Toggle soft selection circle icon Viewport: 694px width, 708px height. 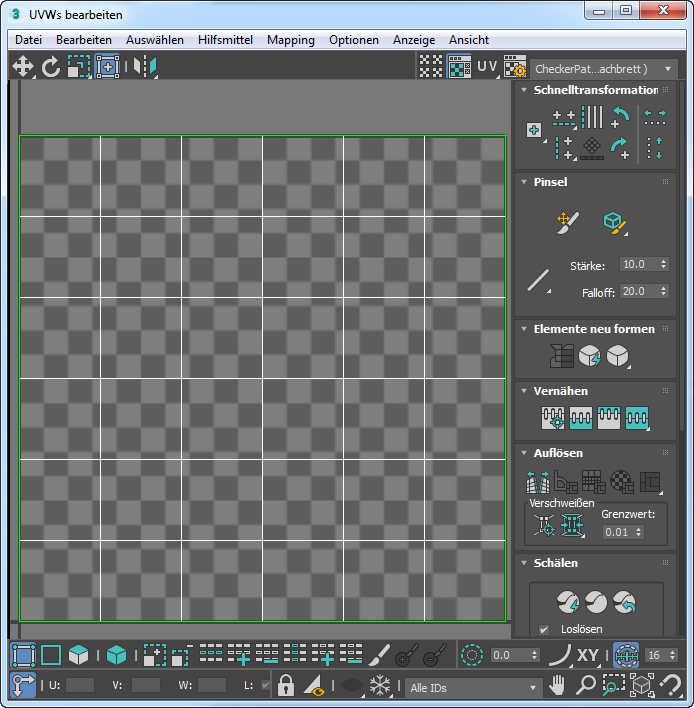coord(472,655)
